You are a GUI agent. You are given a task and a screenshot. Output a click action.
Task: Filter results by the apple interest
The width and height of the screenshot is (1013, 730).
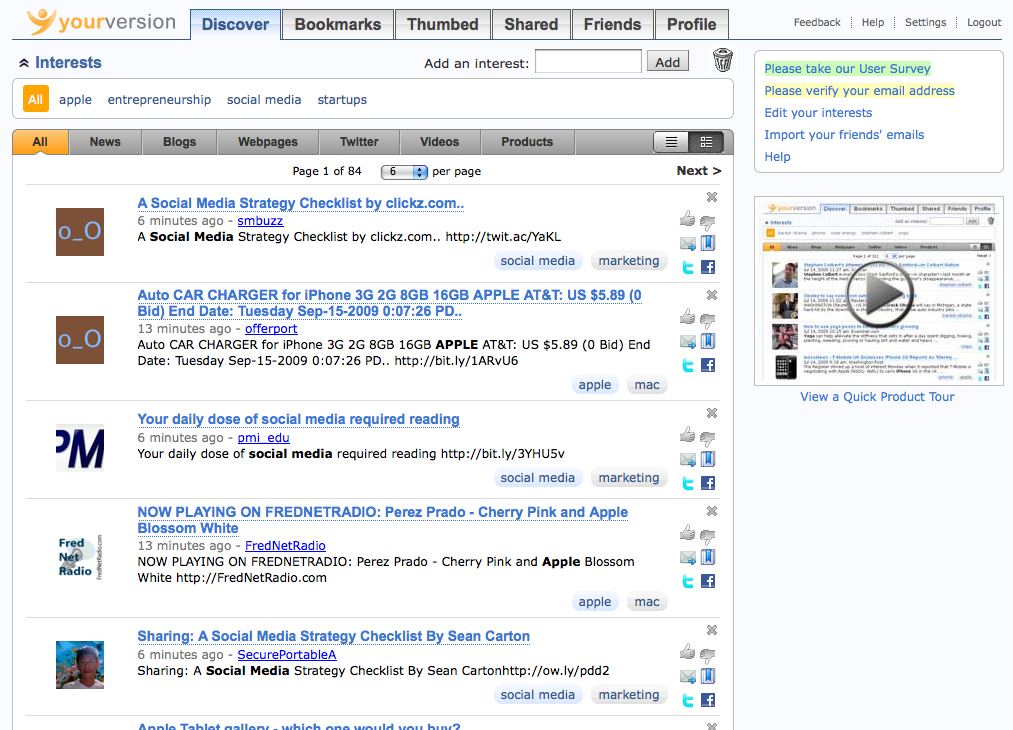click(75, 99)
